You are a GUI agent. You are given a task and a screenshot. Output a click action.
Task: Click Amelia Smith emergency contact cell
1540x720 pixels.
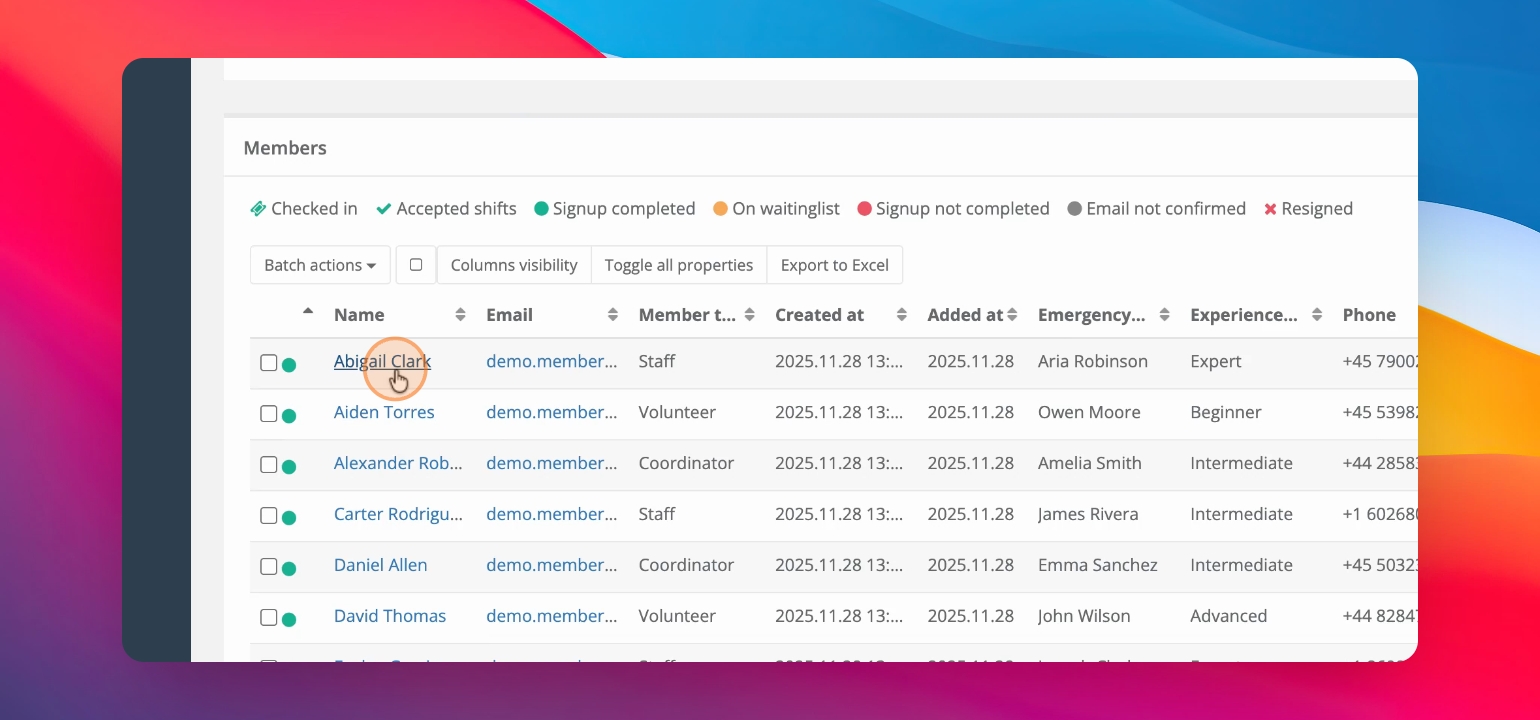tap(1090, 464)
